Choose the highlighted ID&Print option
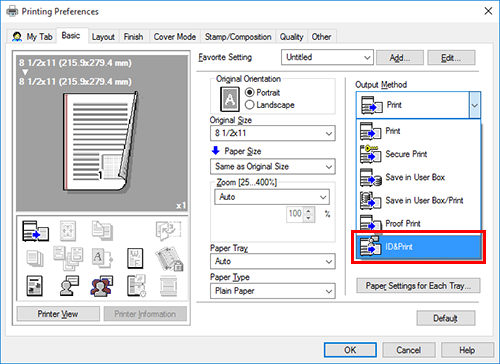 point(419,247)
